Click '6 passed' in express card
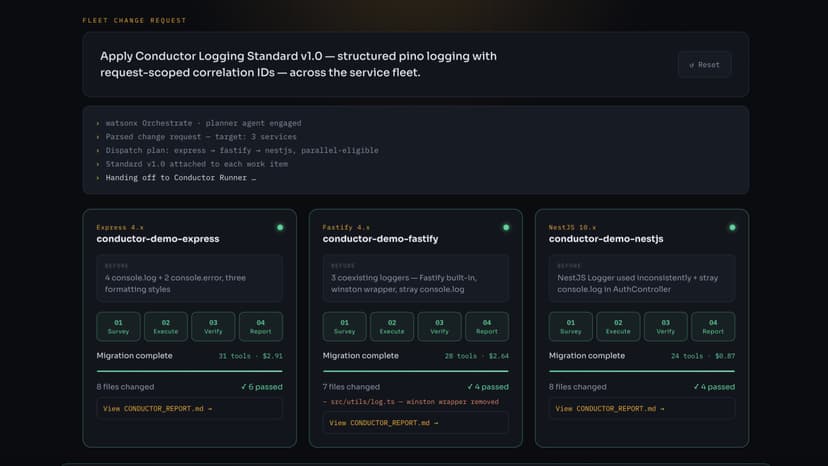This screenshot has height=466, width=828. (261, 387)
